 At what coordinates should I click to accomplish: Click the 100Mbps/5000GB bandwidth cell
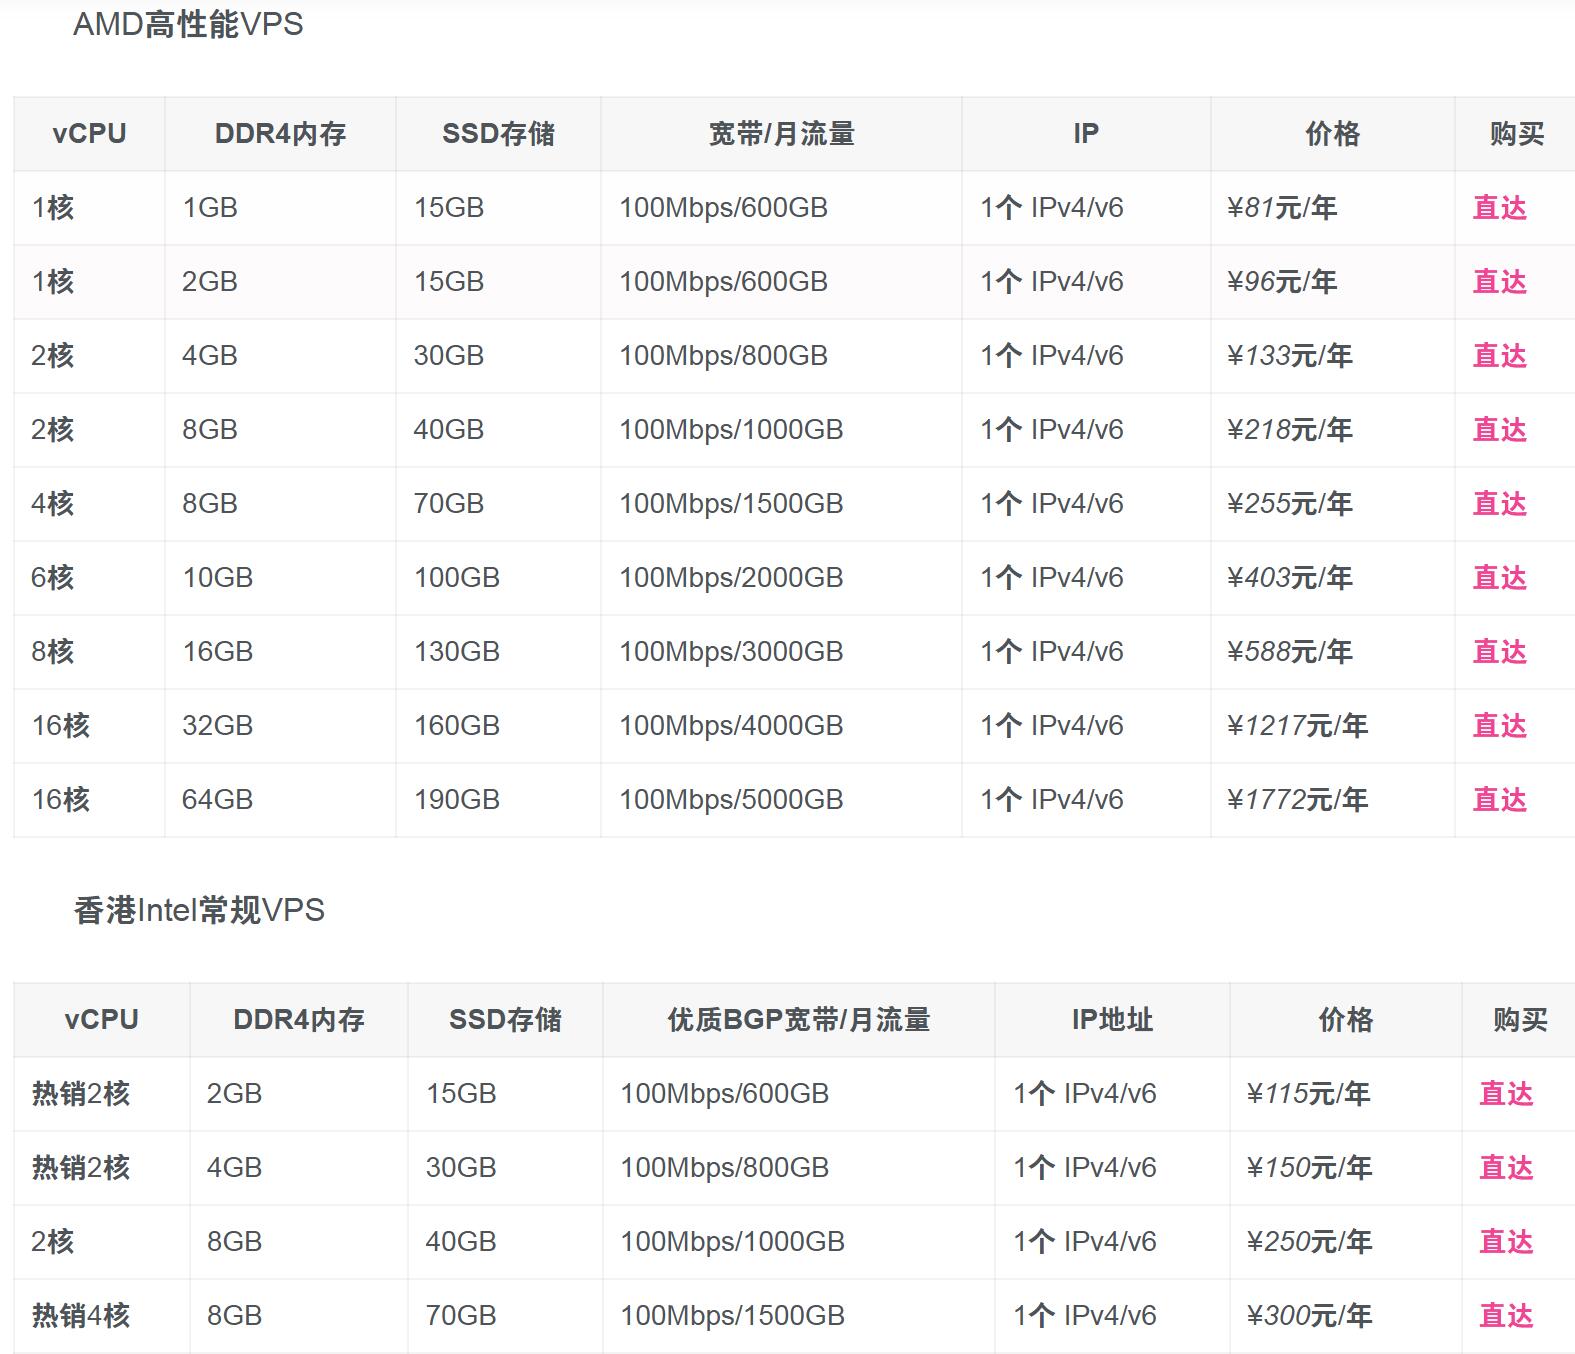(731, 800)
